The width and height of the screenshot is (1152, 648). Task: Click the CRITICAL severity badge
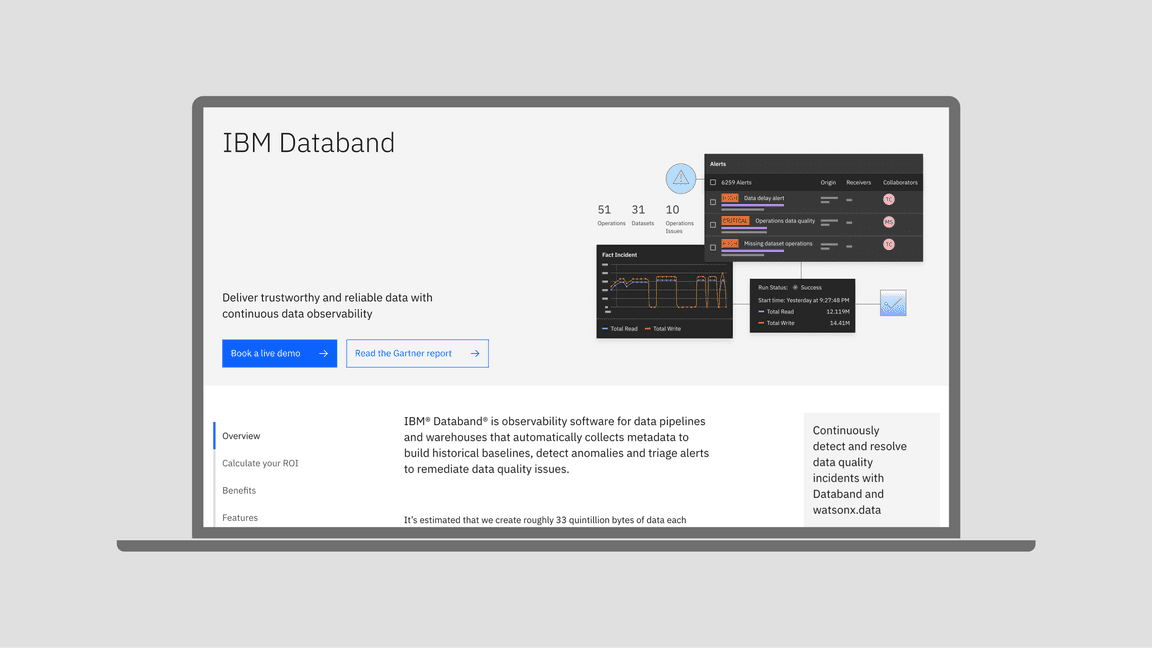click(x=735, y=221)
